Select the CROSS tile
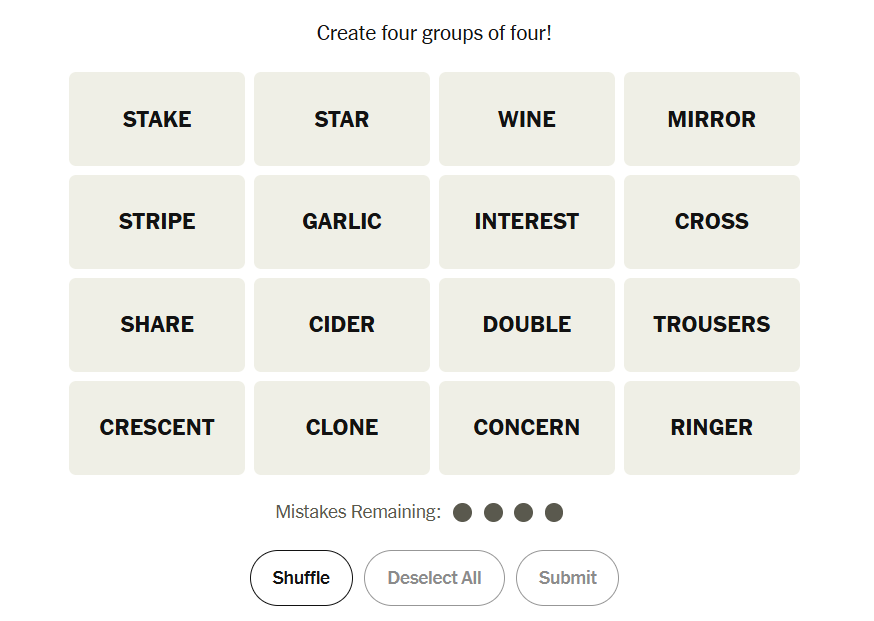Image resolution: width=874 pixels, height=621 pixels. [712, 222]
